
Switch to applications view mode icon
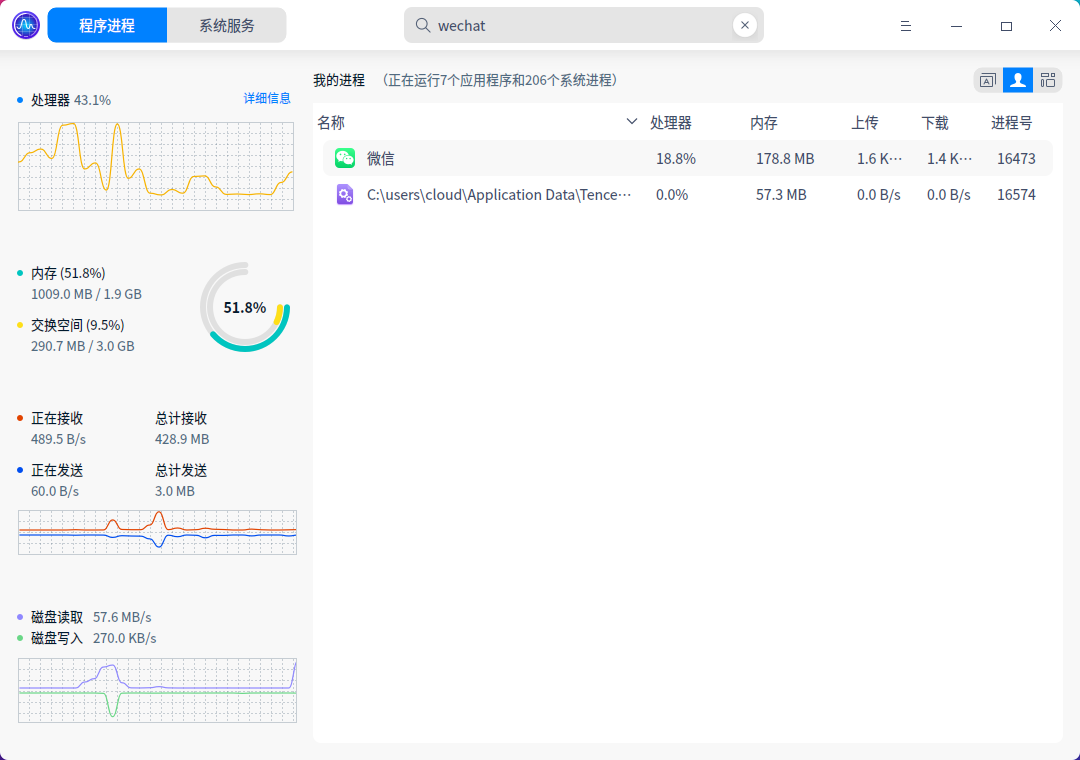pos(987,80)
